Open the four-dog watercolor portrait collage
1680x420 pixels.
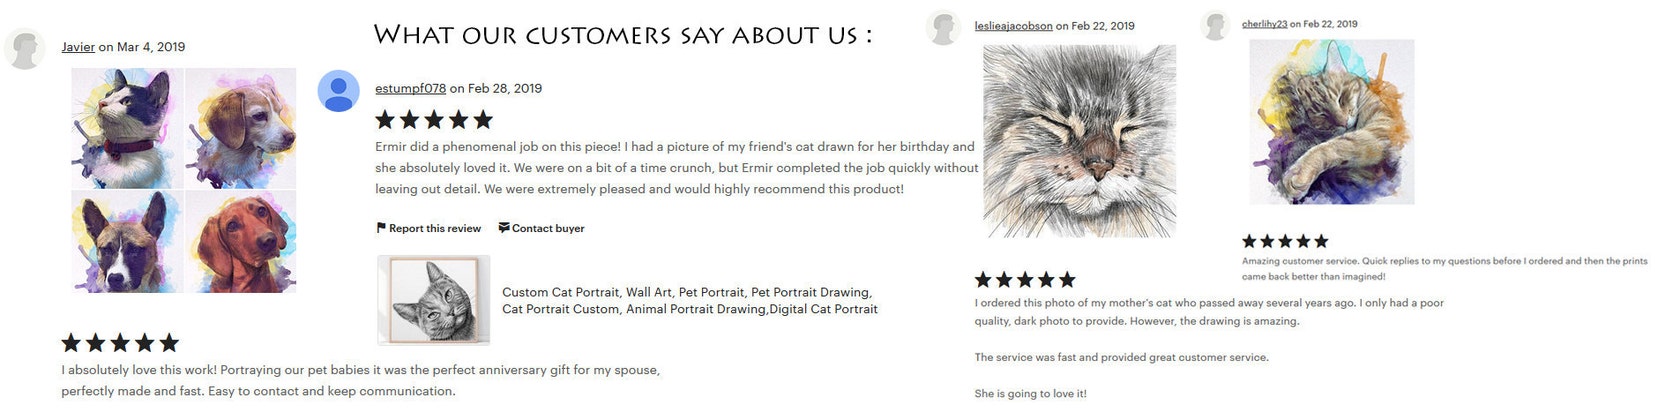pos(184,180)
